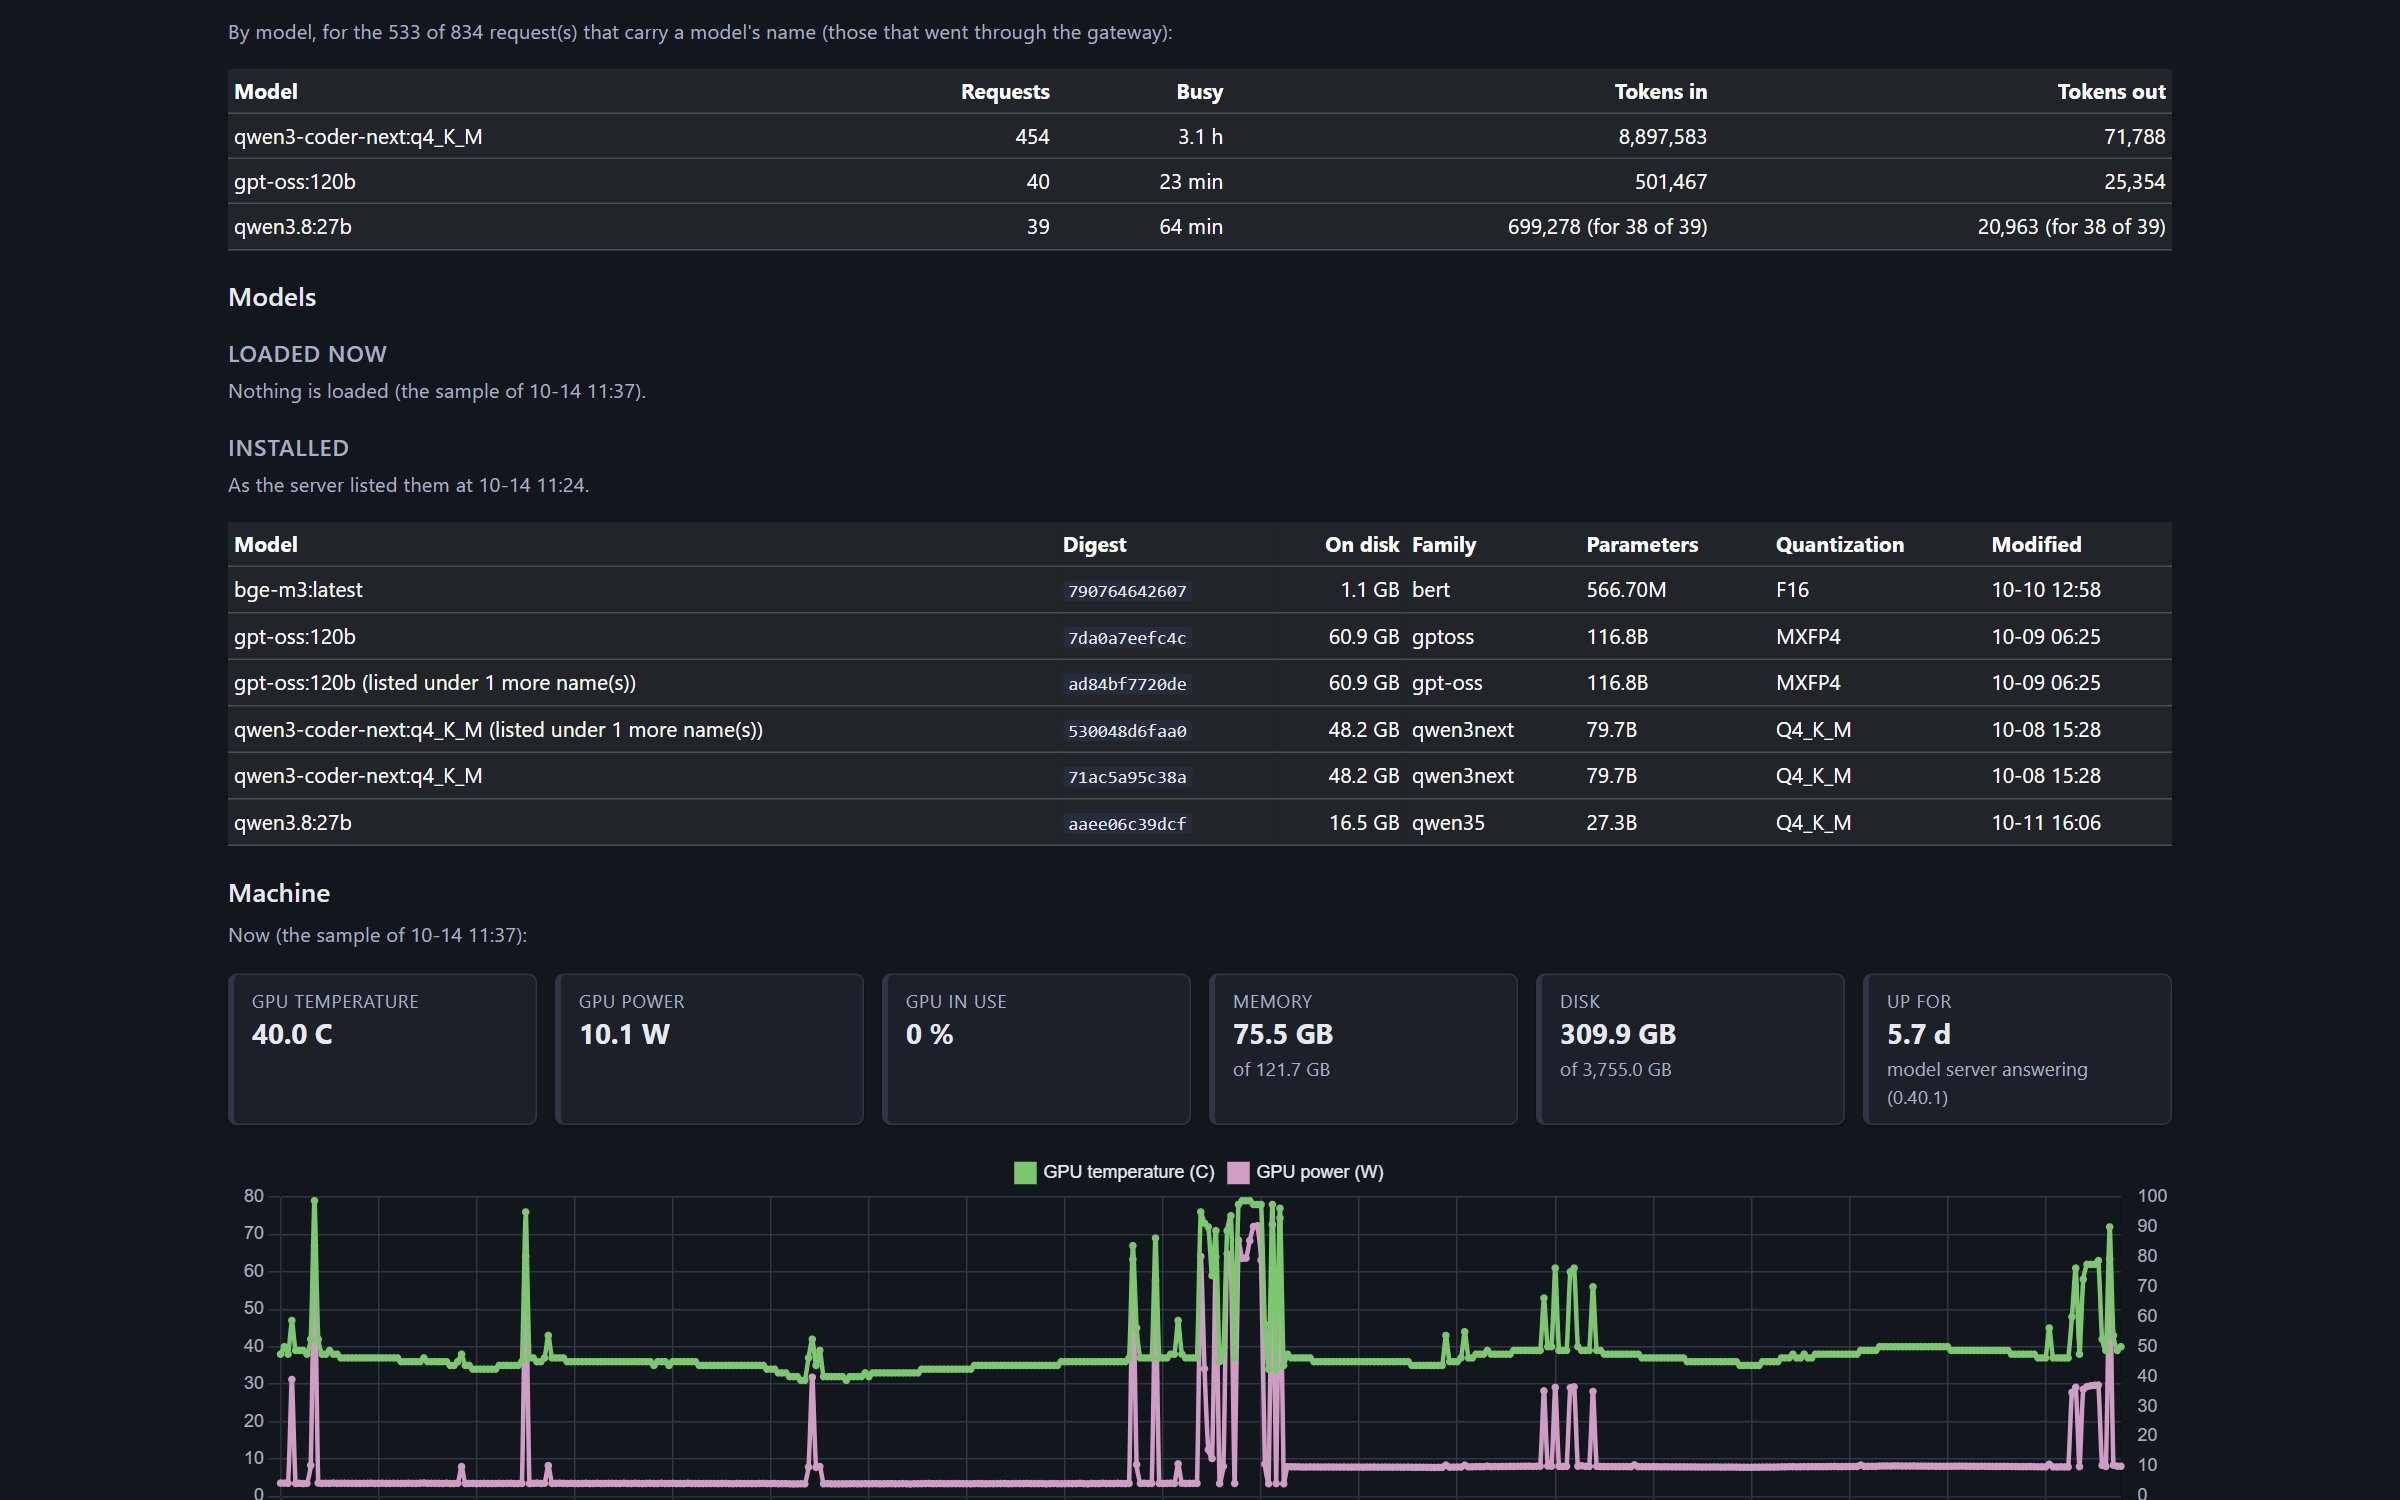Click the 71,788 tokens out value
Screen dimensions: 2400x1500
[x=2134, y=137]
